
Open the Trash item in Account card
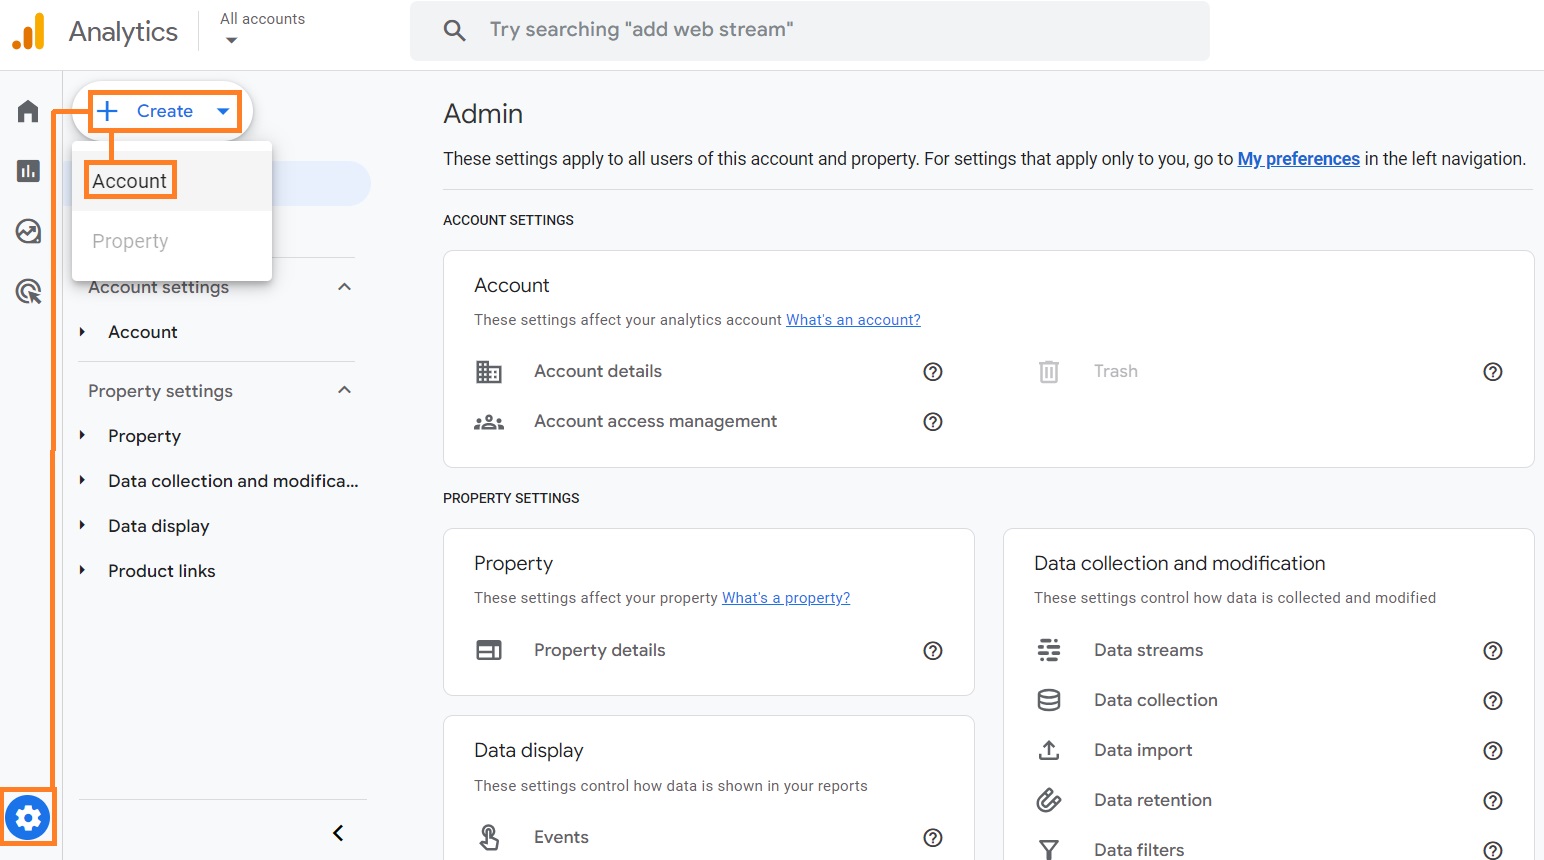1116,371
